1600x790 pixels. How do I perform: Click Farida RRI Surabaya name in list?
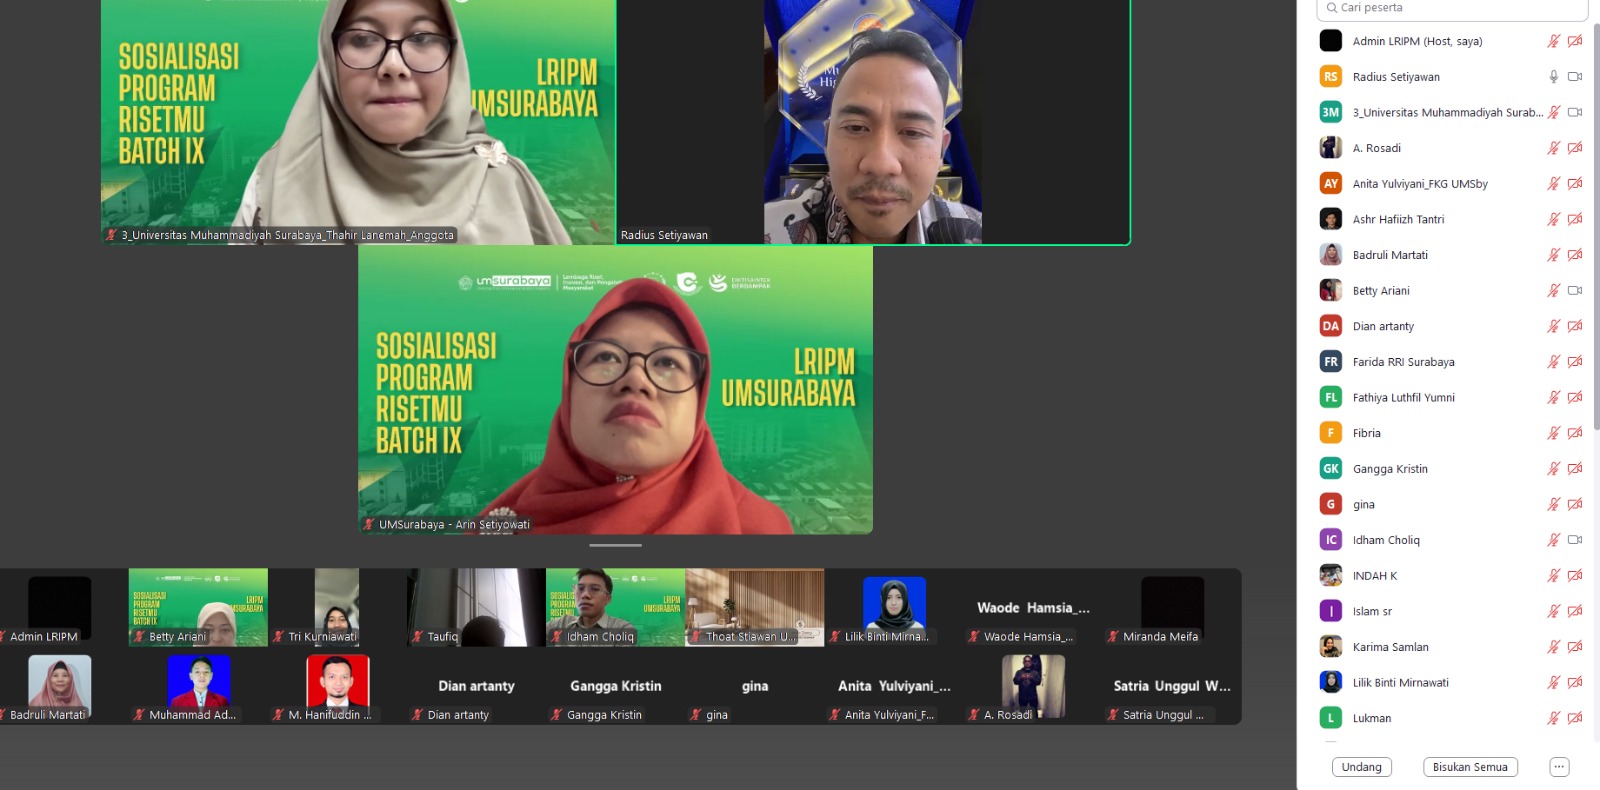[1403, 362]
